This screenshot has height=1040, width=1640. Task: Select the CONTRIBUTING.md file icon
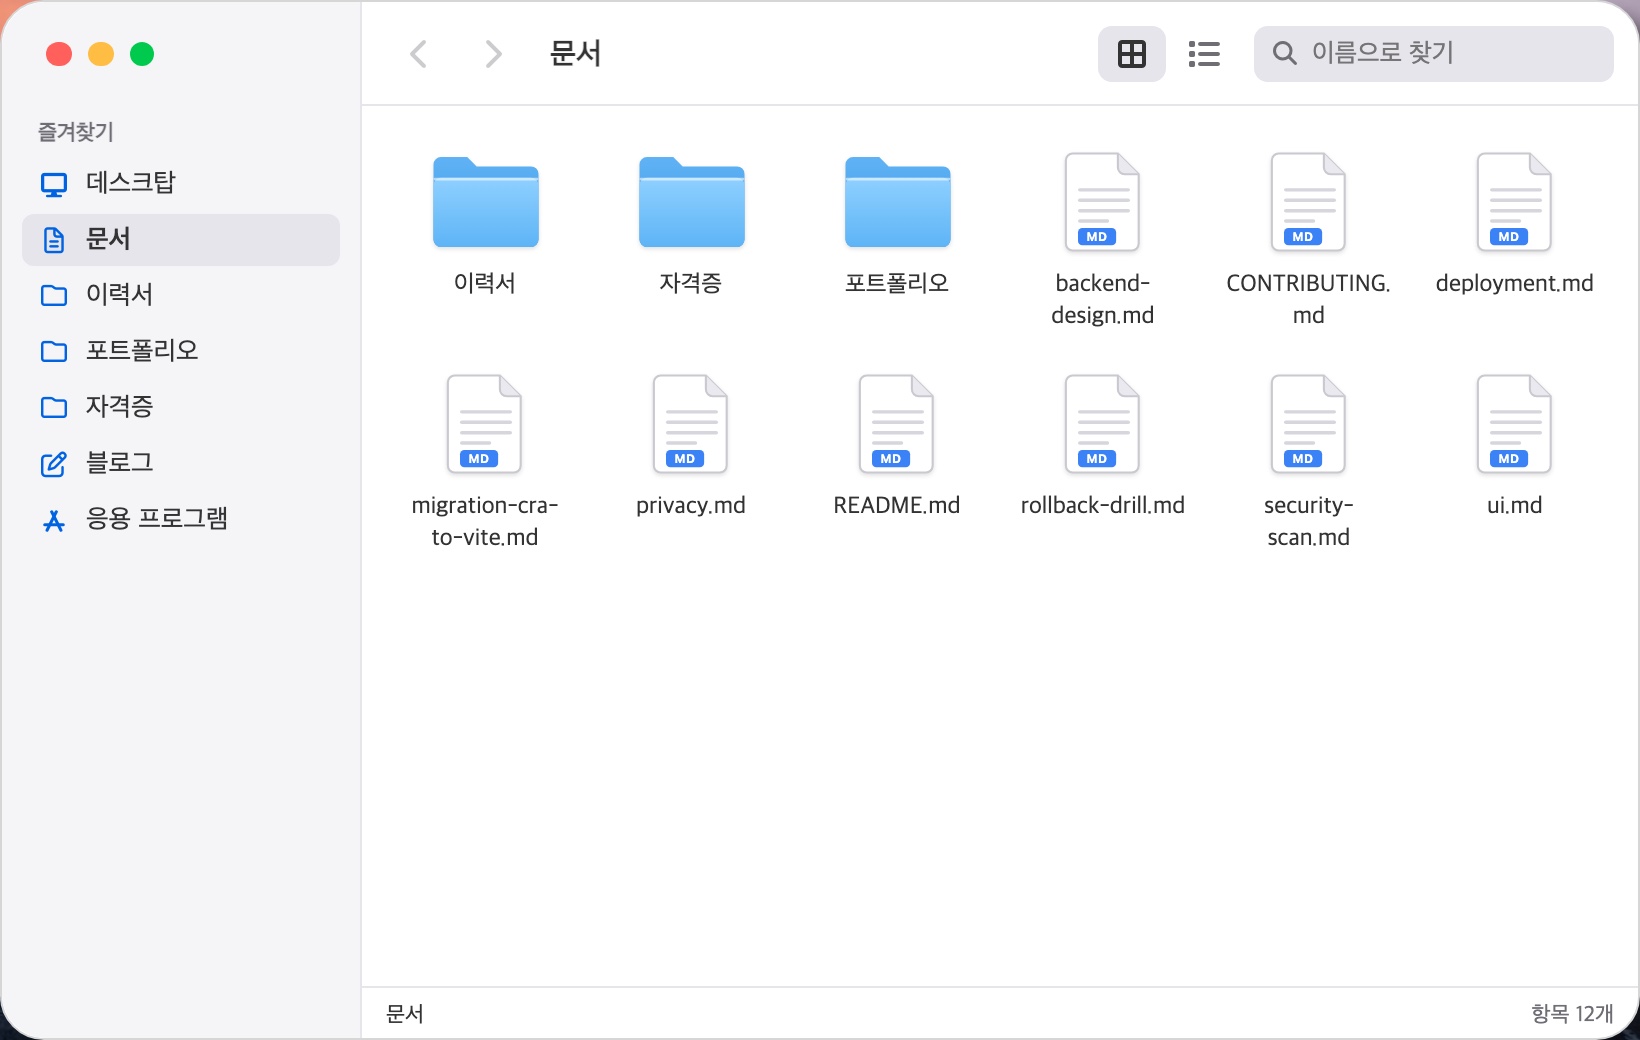pyautogui.click(x=1308, y=202)
